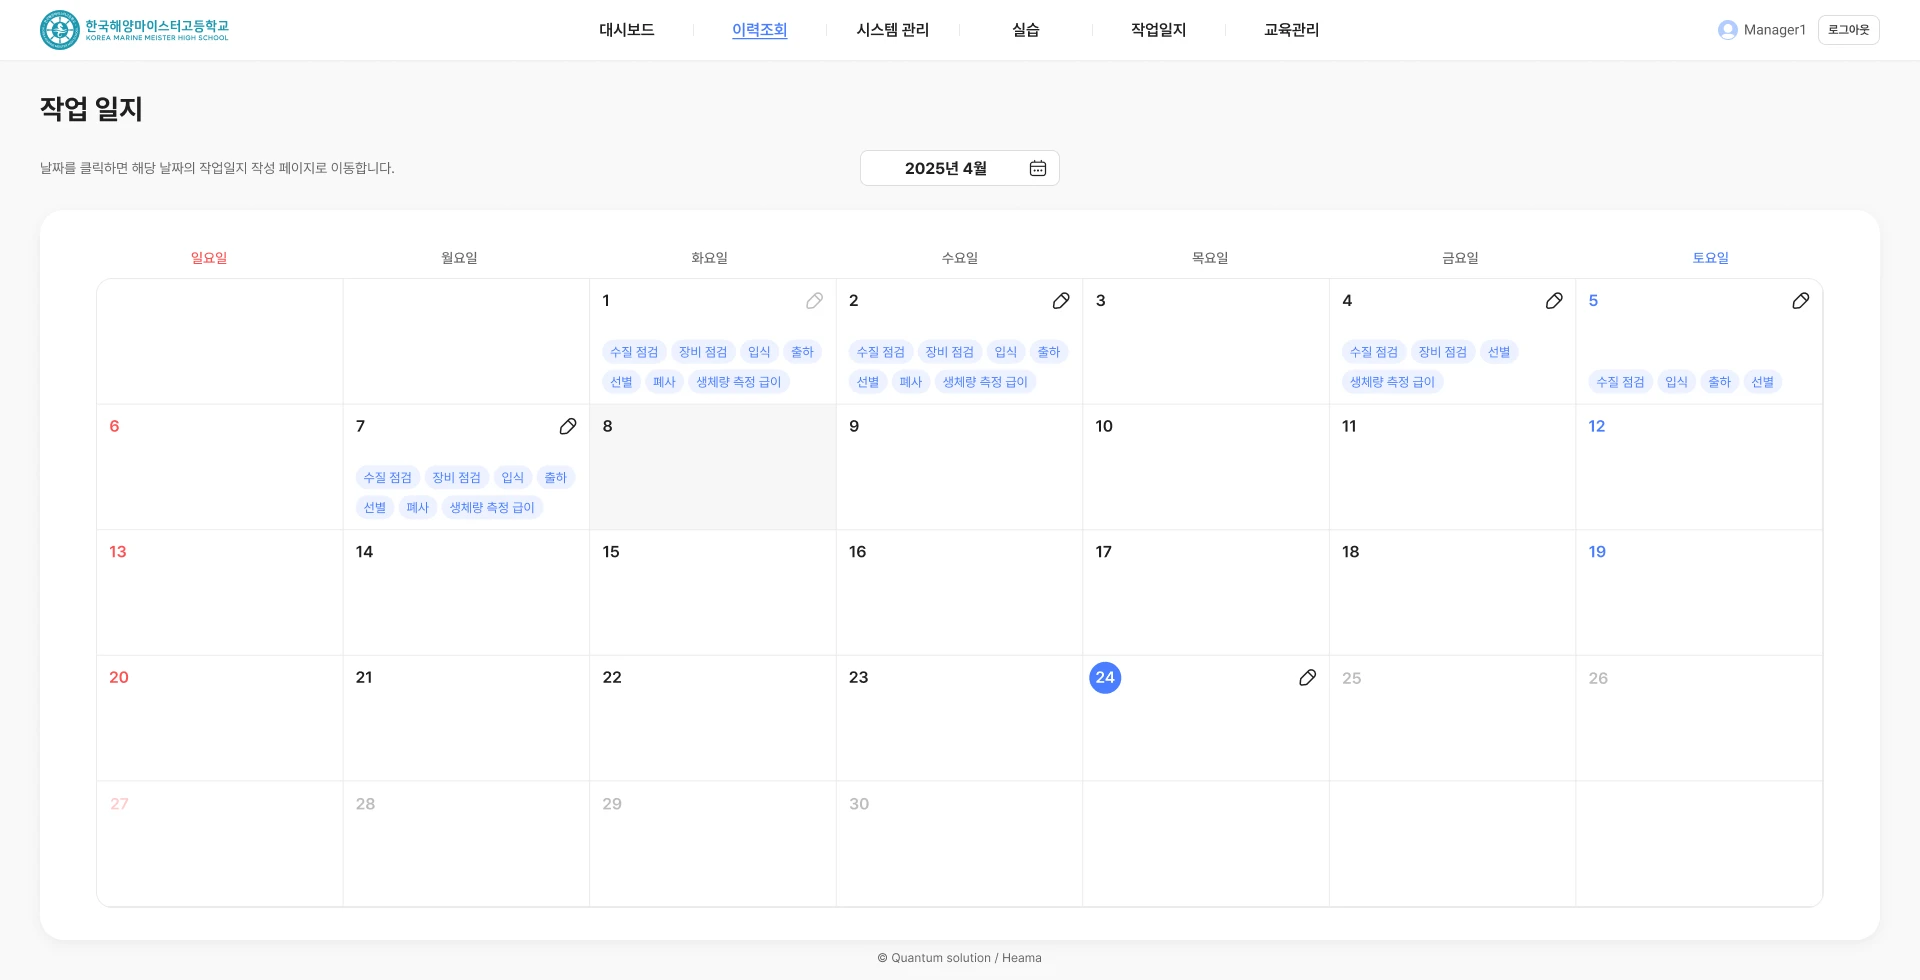This screenshot has height=980, width=1920.
Task: Click the pencil icon on April 24
Action: [1307, 678]
